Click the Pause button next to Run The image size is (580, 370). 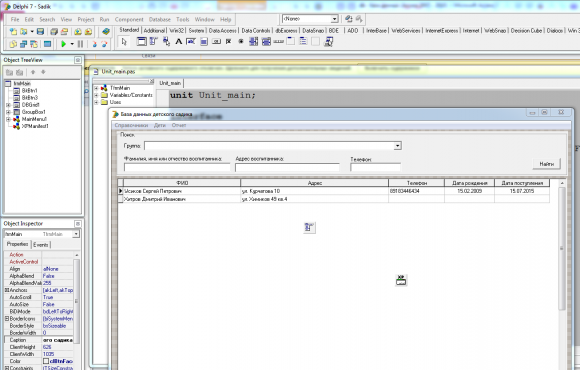(x=80, y=44)
